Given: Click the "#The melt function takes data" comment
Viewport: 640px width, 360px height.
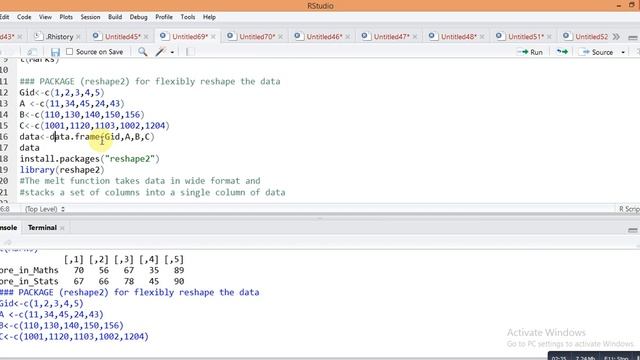Looking at the screenshot, I should 140,181.
